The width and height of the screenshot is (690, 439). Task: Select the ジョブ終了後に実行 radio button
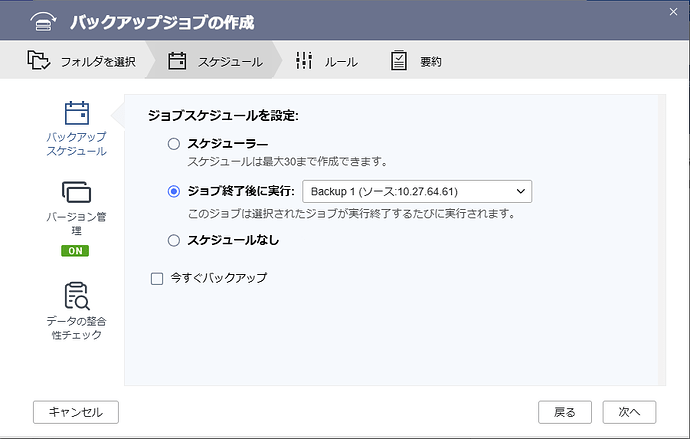click(174, 191)
